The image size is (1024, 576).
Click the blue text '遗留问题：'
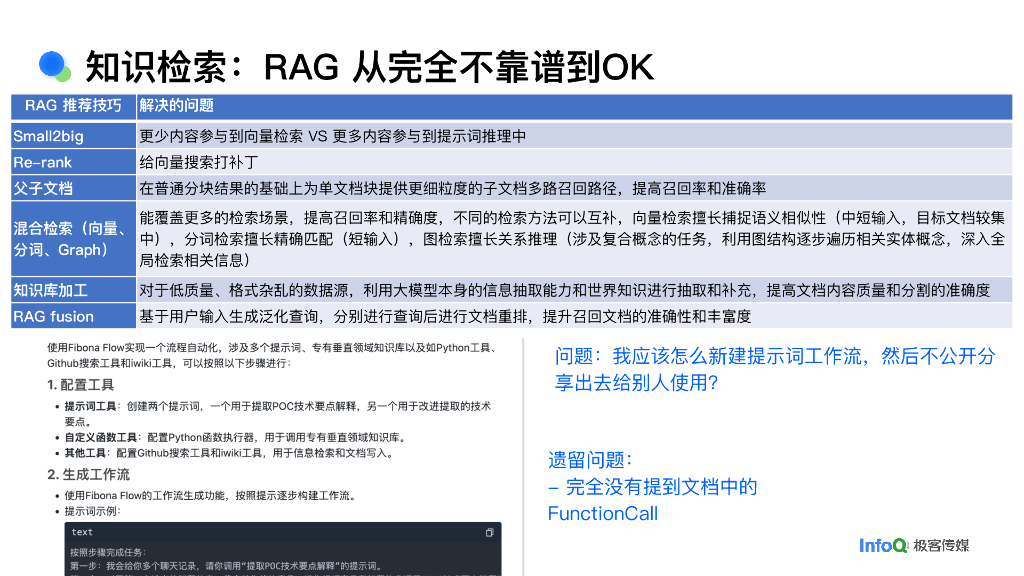(590, 460)
